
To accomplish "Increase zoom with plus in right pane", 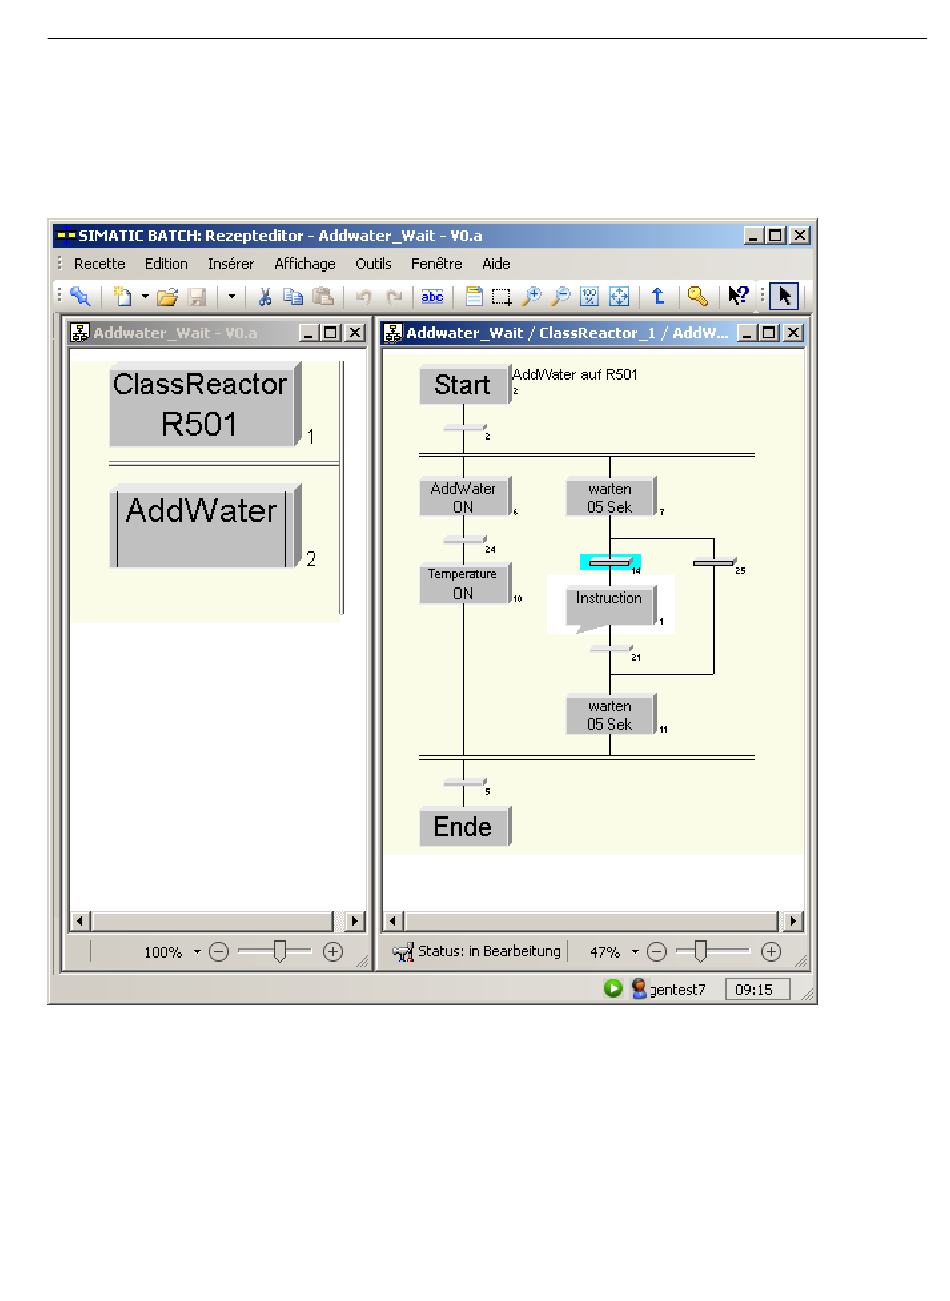I will pos(771,952).
